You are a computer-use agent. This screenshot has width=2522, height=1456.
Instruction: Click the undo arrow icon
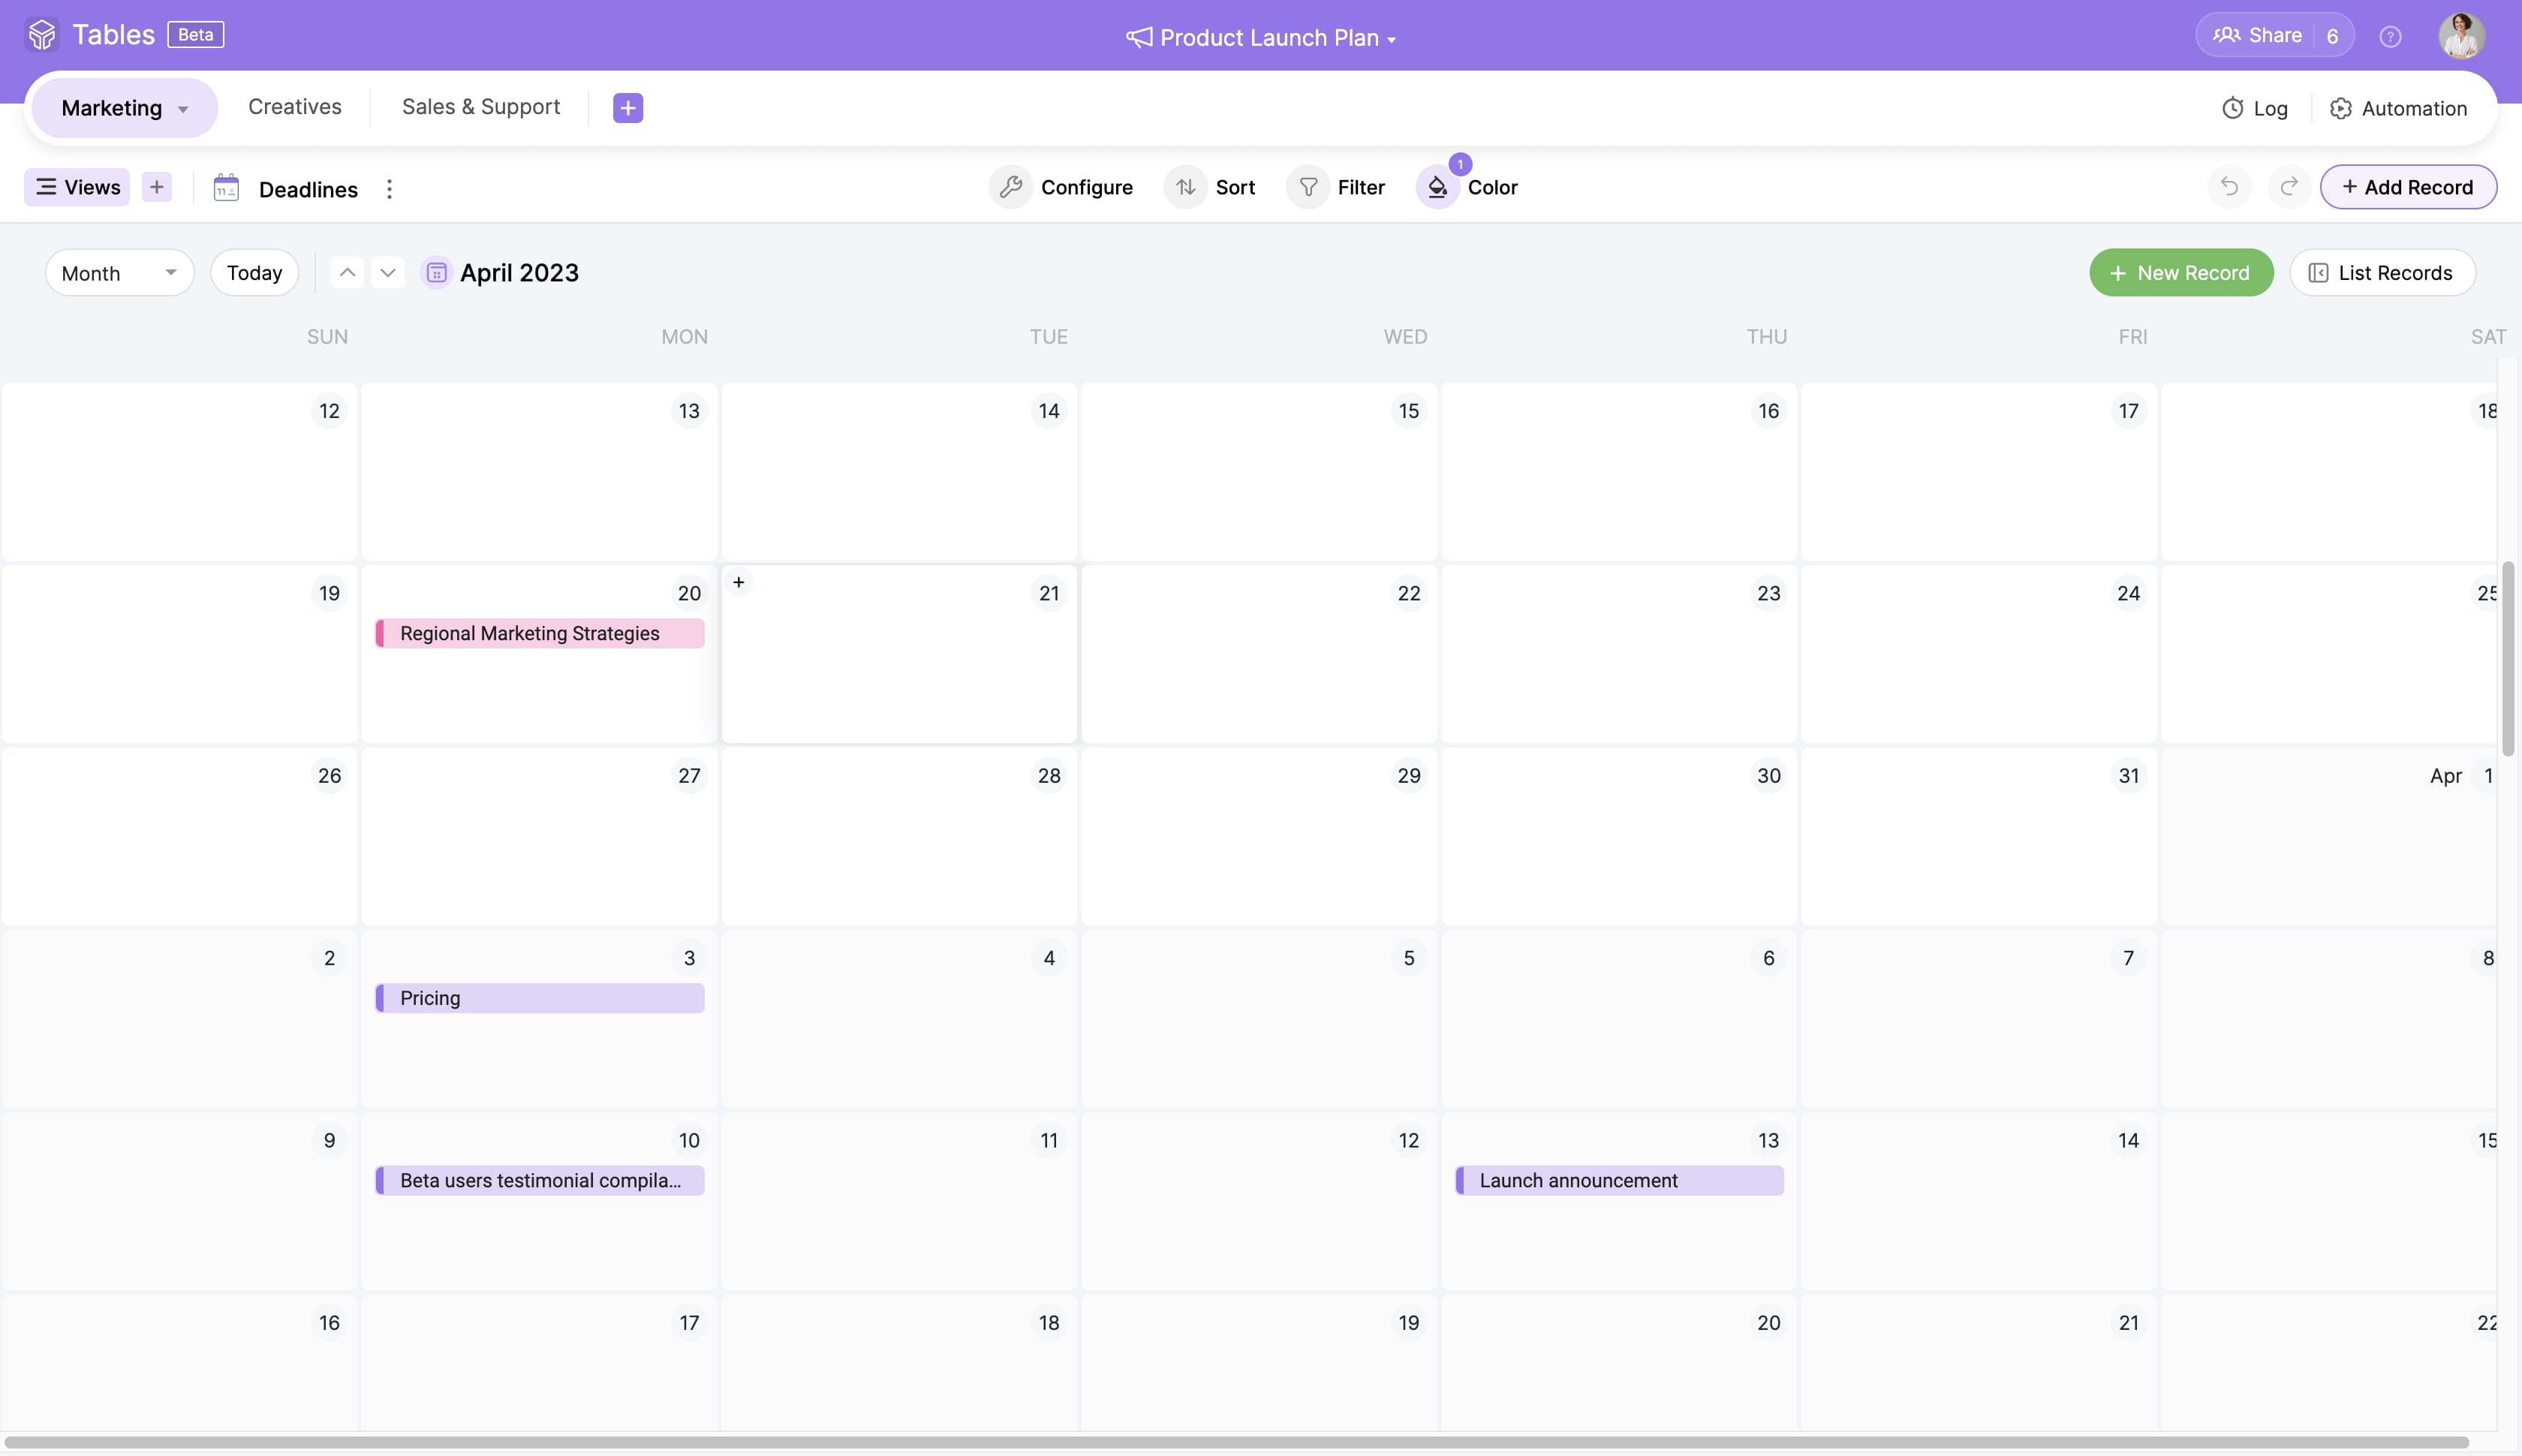point(2229,187)
